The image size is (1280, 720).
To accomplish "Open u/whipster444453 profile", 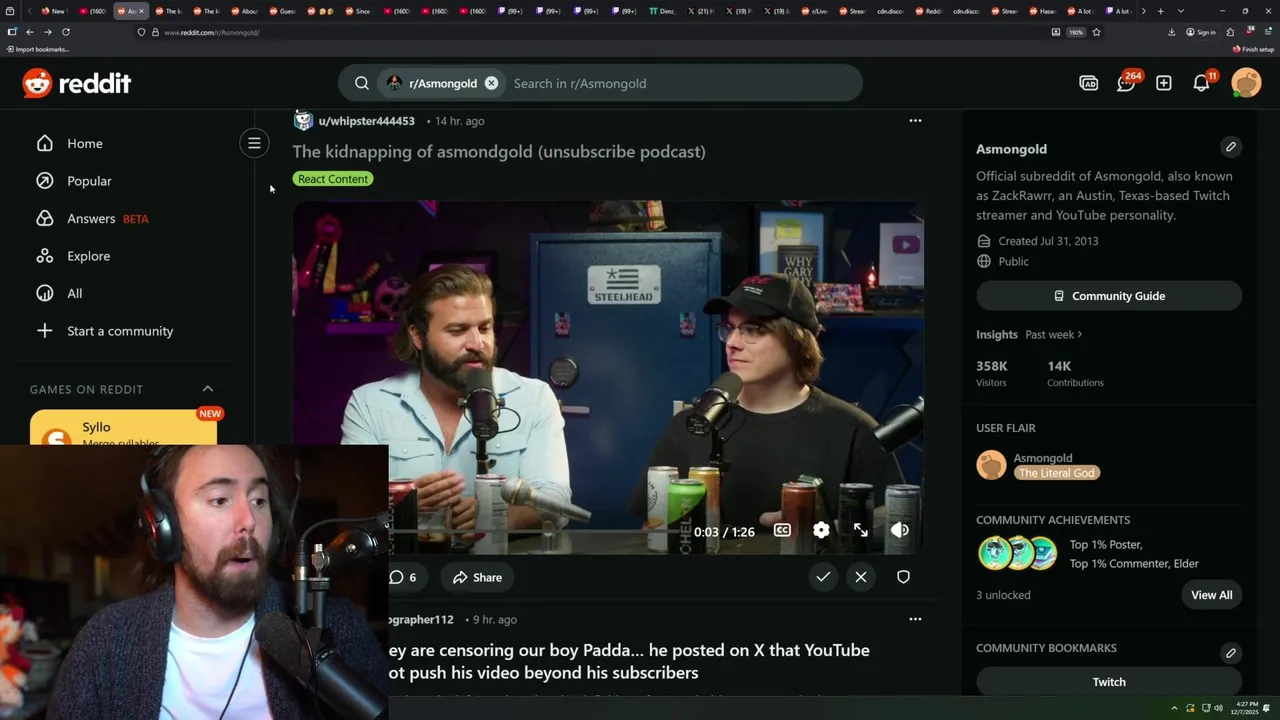I will pos(366,121).
